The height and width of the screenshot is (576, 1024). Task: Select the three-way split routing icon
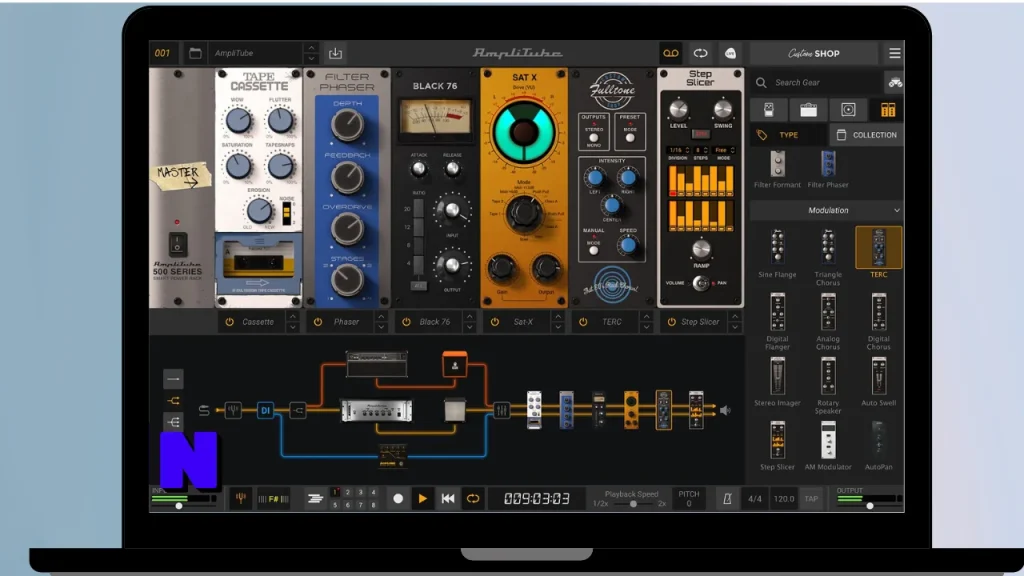click(x=173, y=422)
